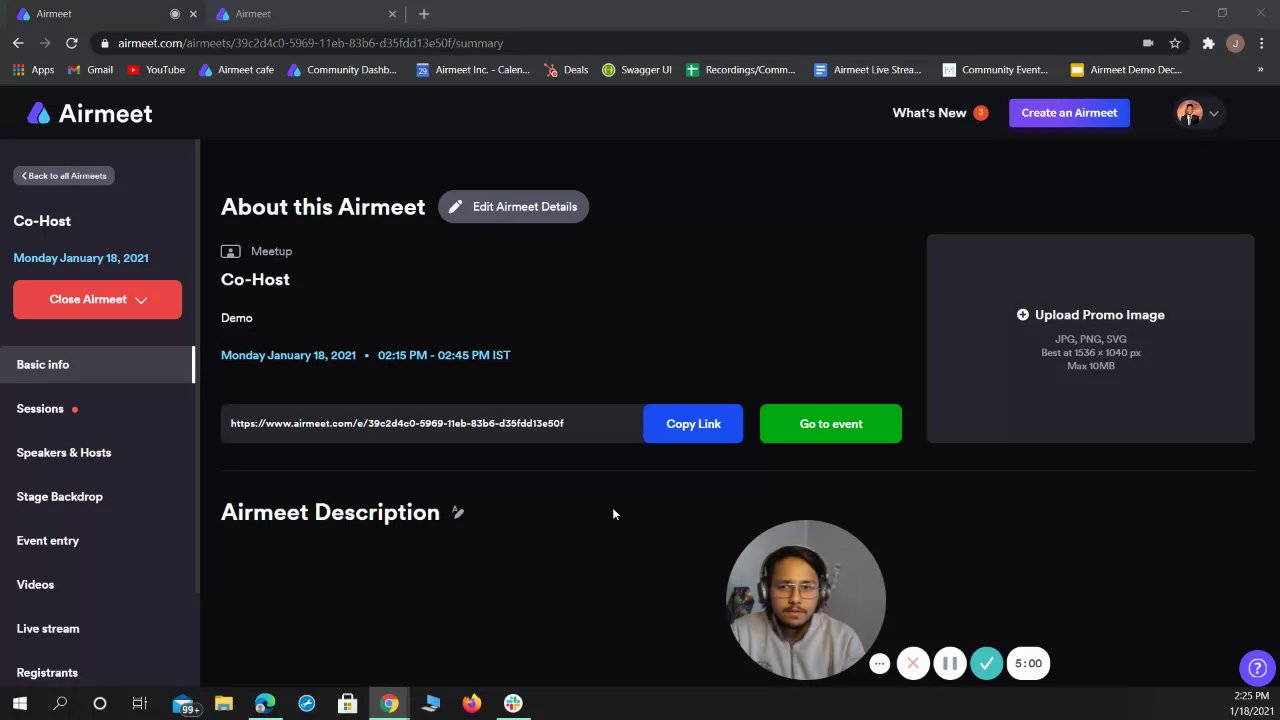
Task: Click the pencil icon beside Airmeet Description
Action: (x=457, y=512)
